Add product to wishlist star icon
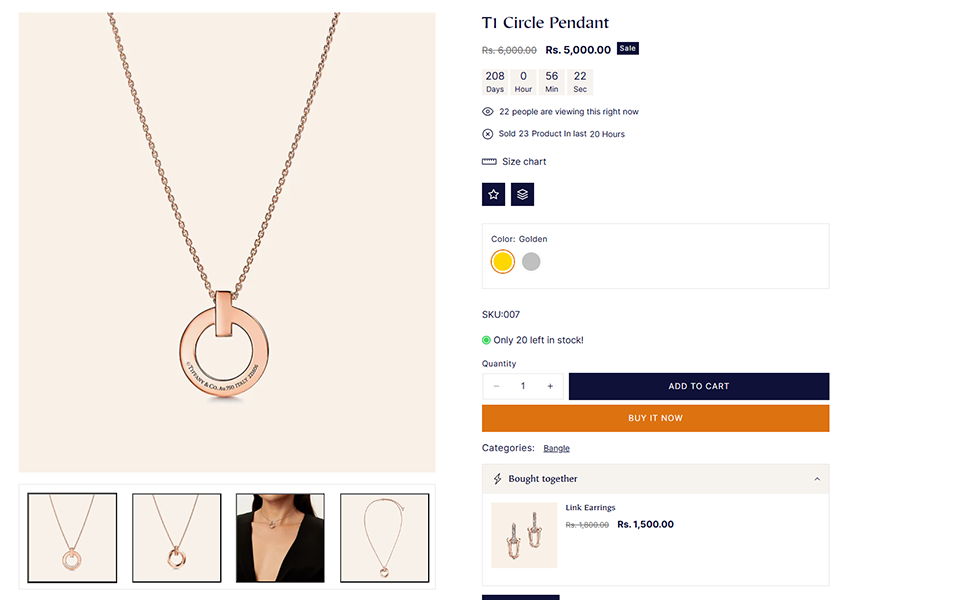The image size is (965, 600). (x=493, y=194)
